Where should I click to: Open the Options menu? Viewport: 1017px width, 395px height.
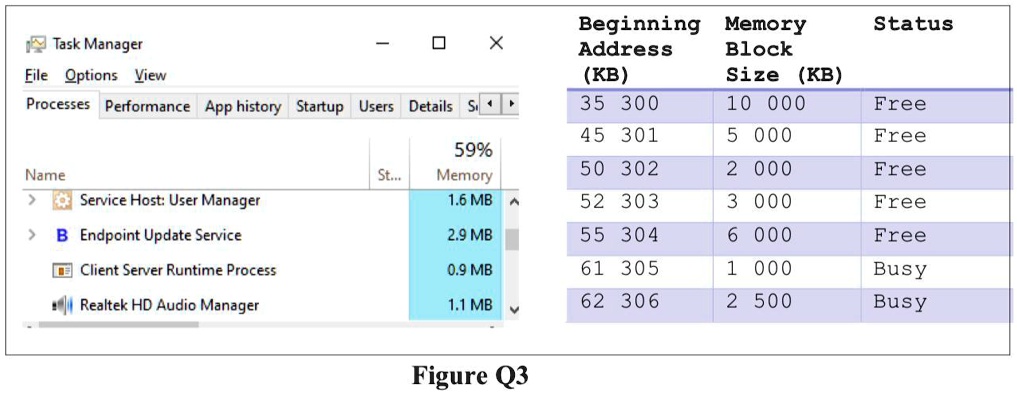[x=91, y=75]
